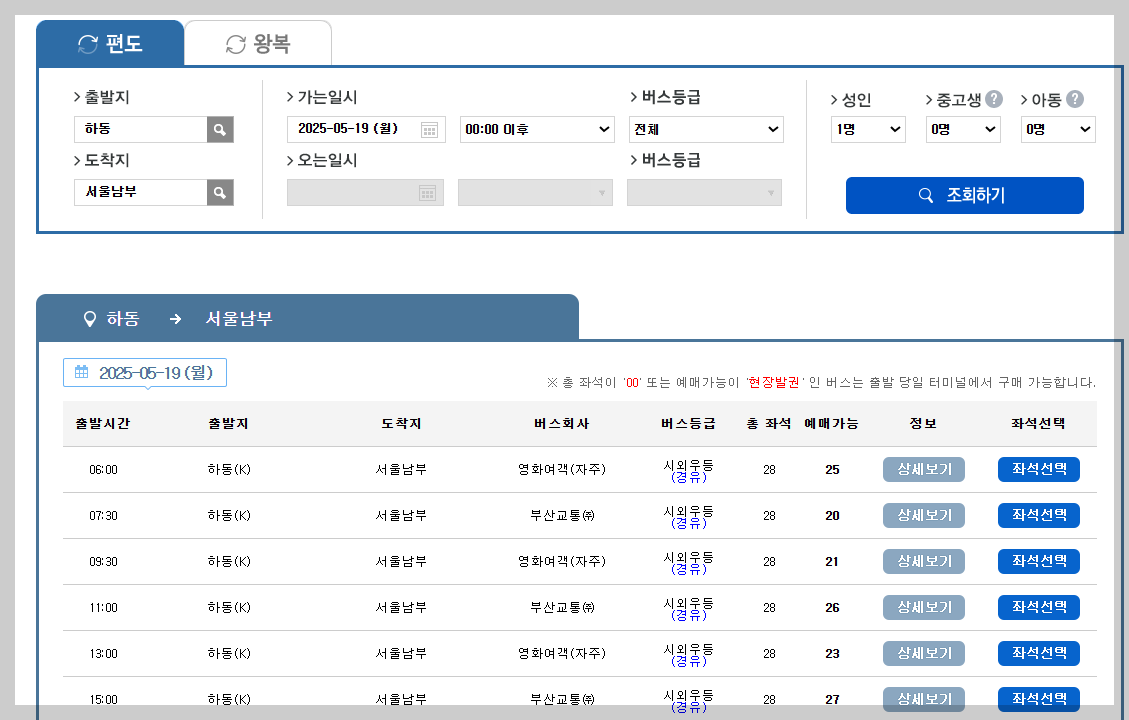This screenshot has width=1129, height=720.
Task: Open the 중고생 passenger count dropdown
Action: [963, 128]
